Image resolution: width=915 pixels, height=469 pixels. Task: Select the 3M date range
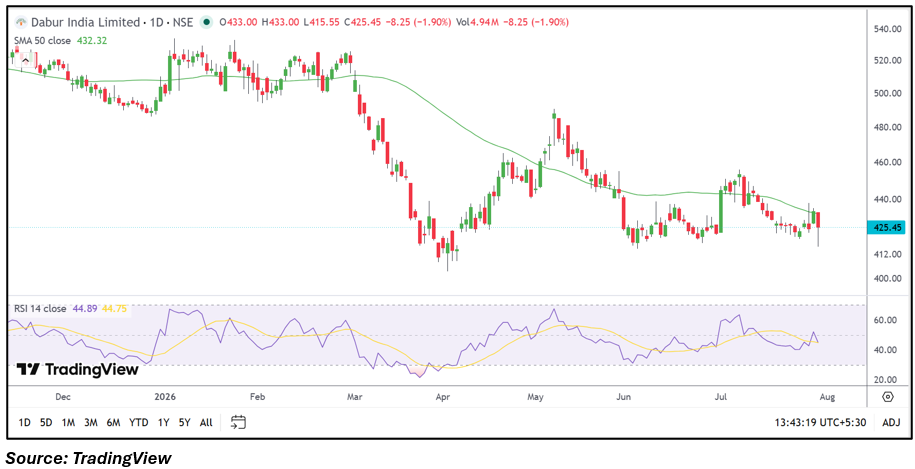coord(90,422)
